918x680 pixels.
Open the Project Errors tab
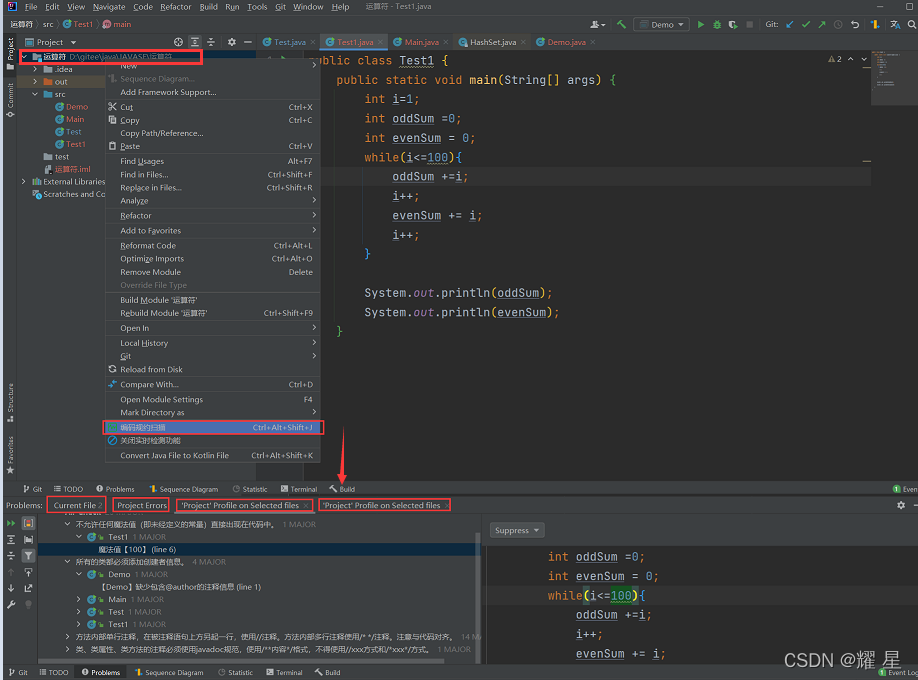141,505
